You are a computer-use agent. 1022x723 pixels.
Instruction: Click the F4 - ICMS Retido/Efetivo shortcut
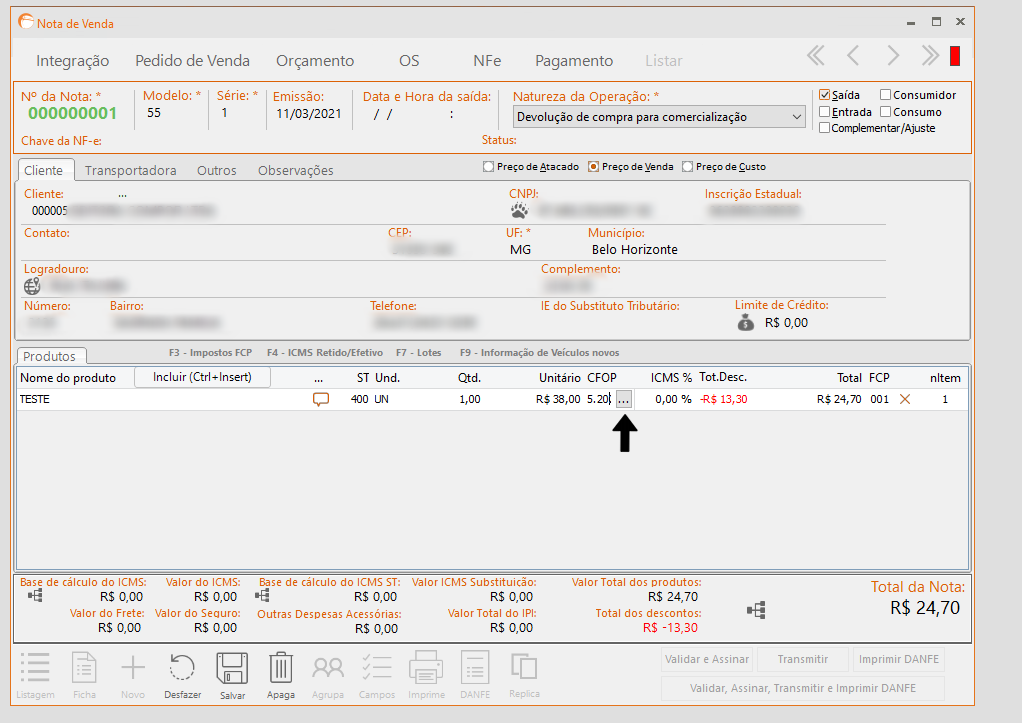(325, 353)
